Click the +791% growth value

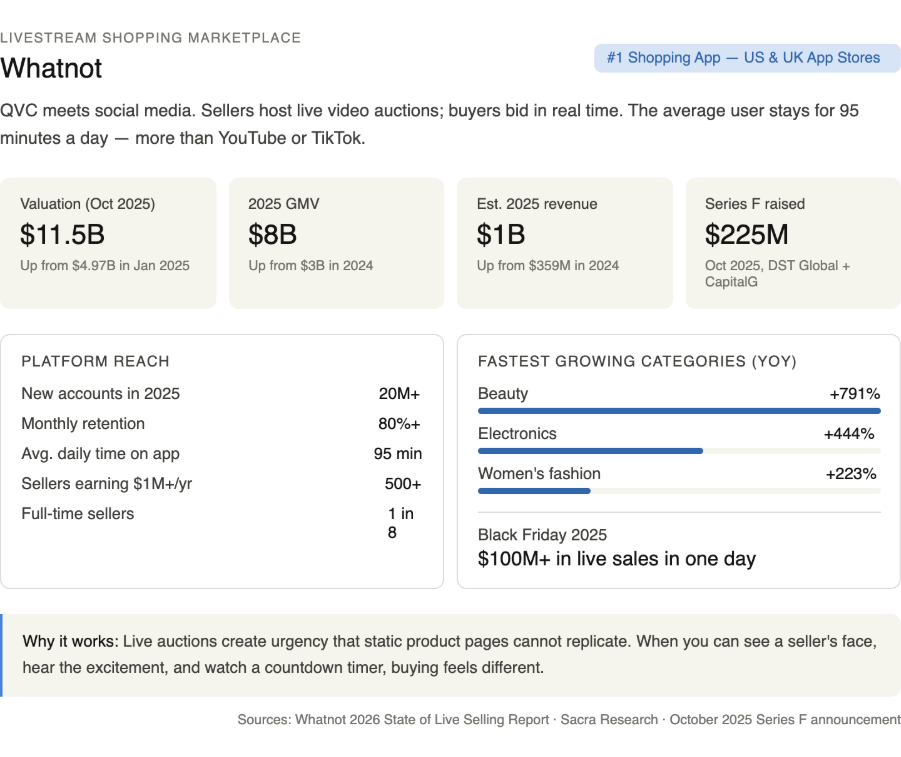pos(854,394)
